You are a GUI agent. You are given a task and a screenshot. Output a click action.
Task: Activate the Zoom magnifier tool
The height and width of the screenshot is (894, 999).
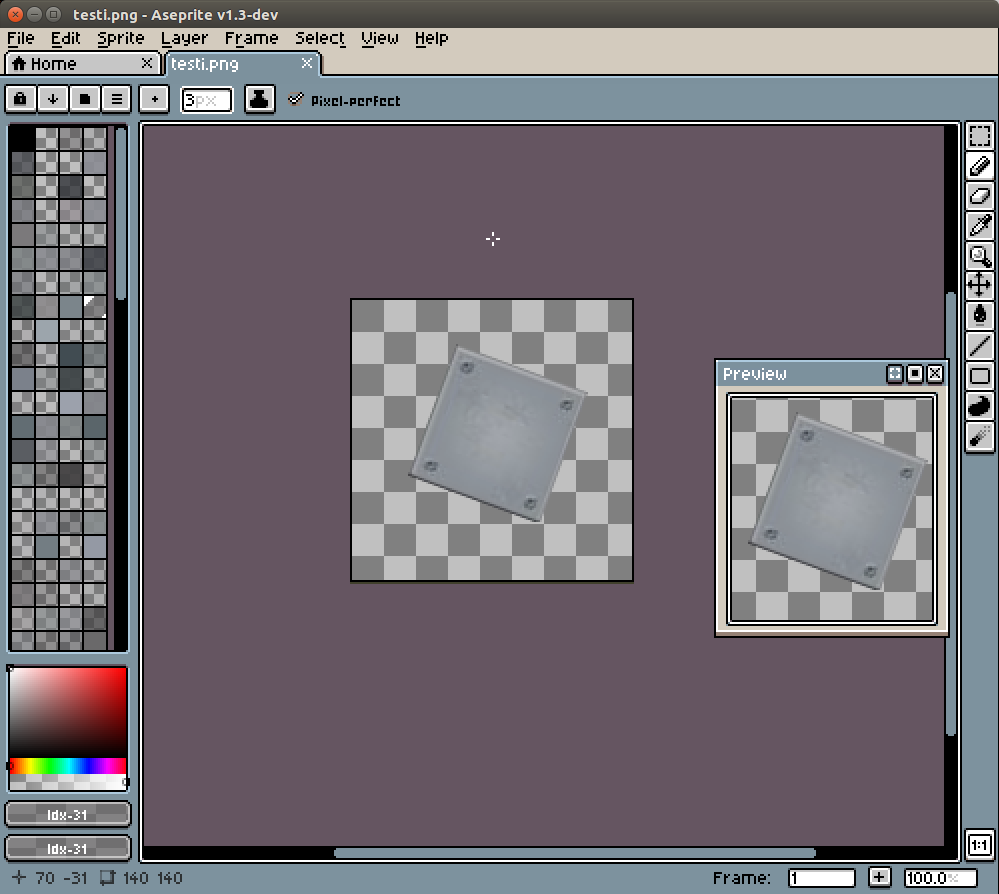pos(980,257)
